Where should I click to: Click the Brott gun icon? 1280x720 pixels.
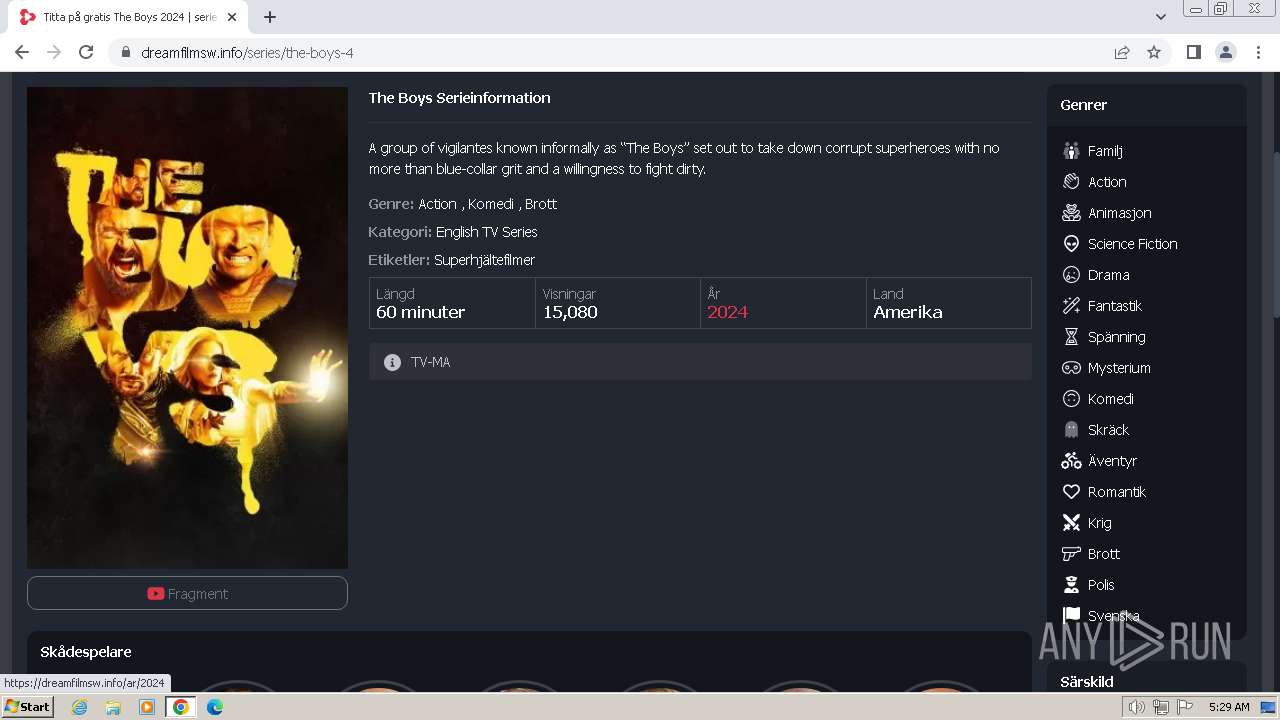(1071, 554)
